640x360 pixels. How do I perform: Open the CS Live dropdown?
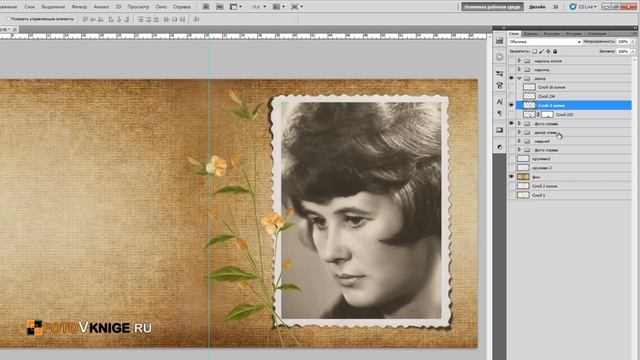pos(583,7)
